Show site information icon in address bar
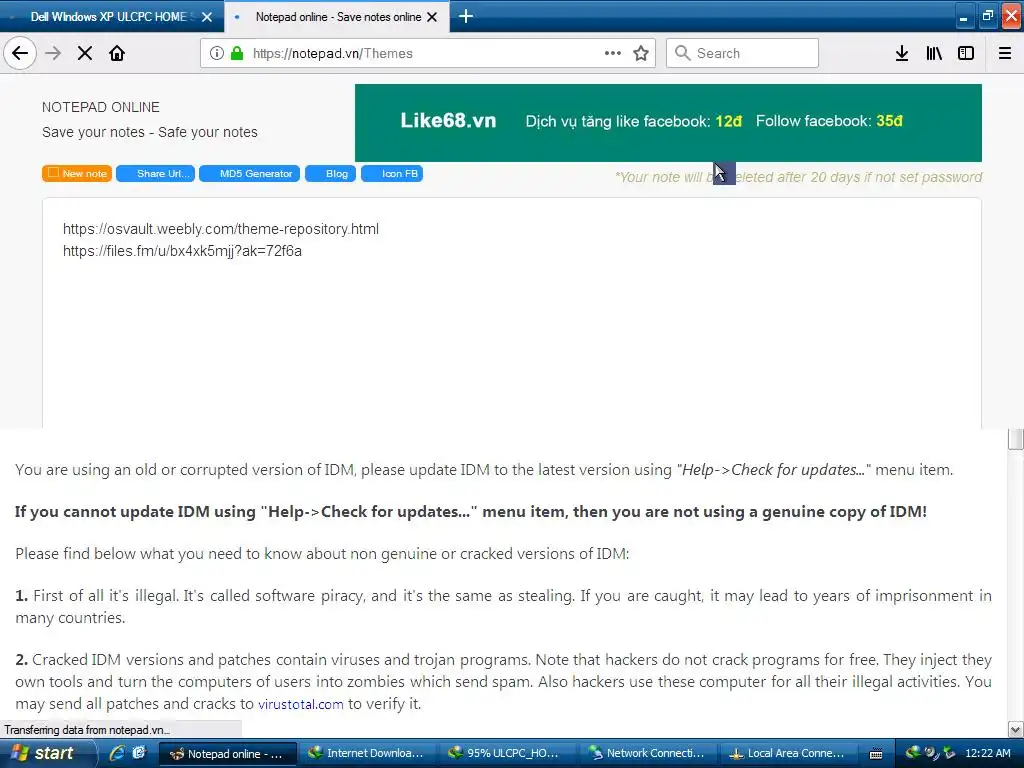 (x=217, y=53)
